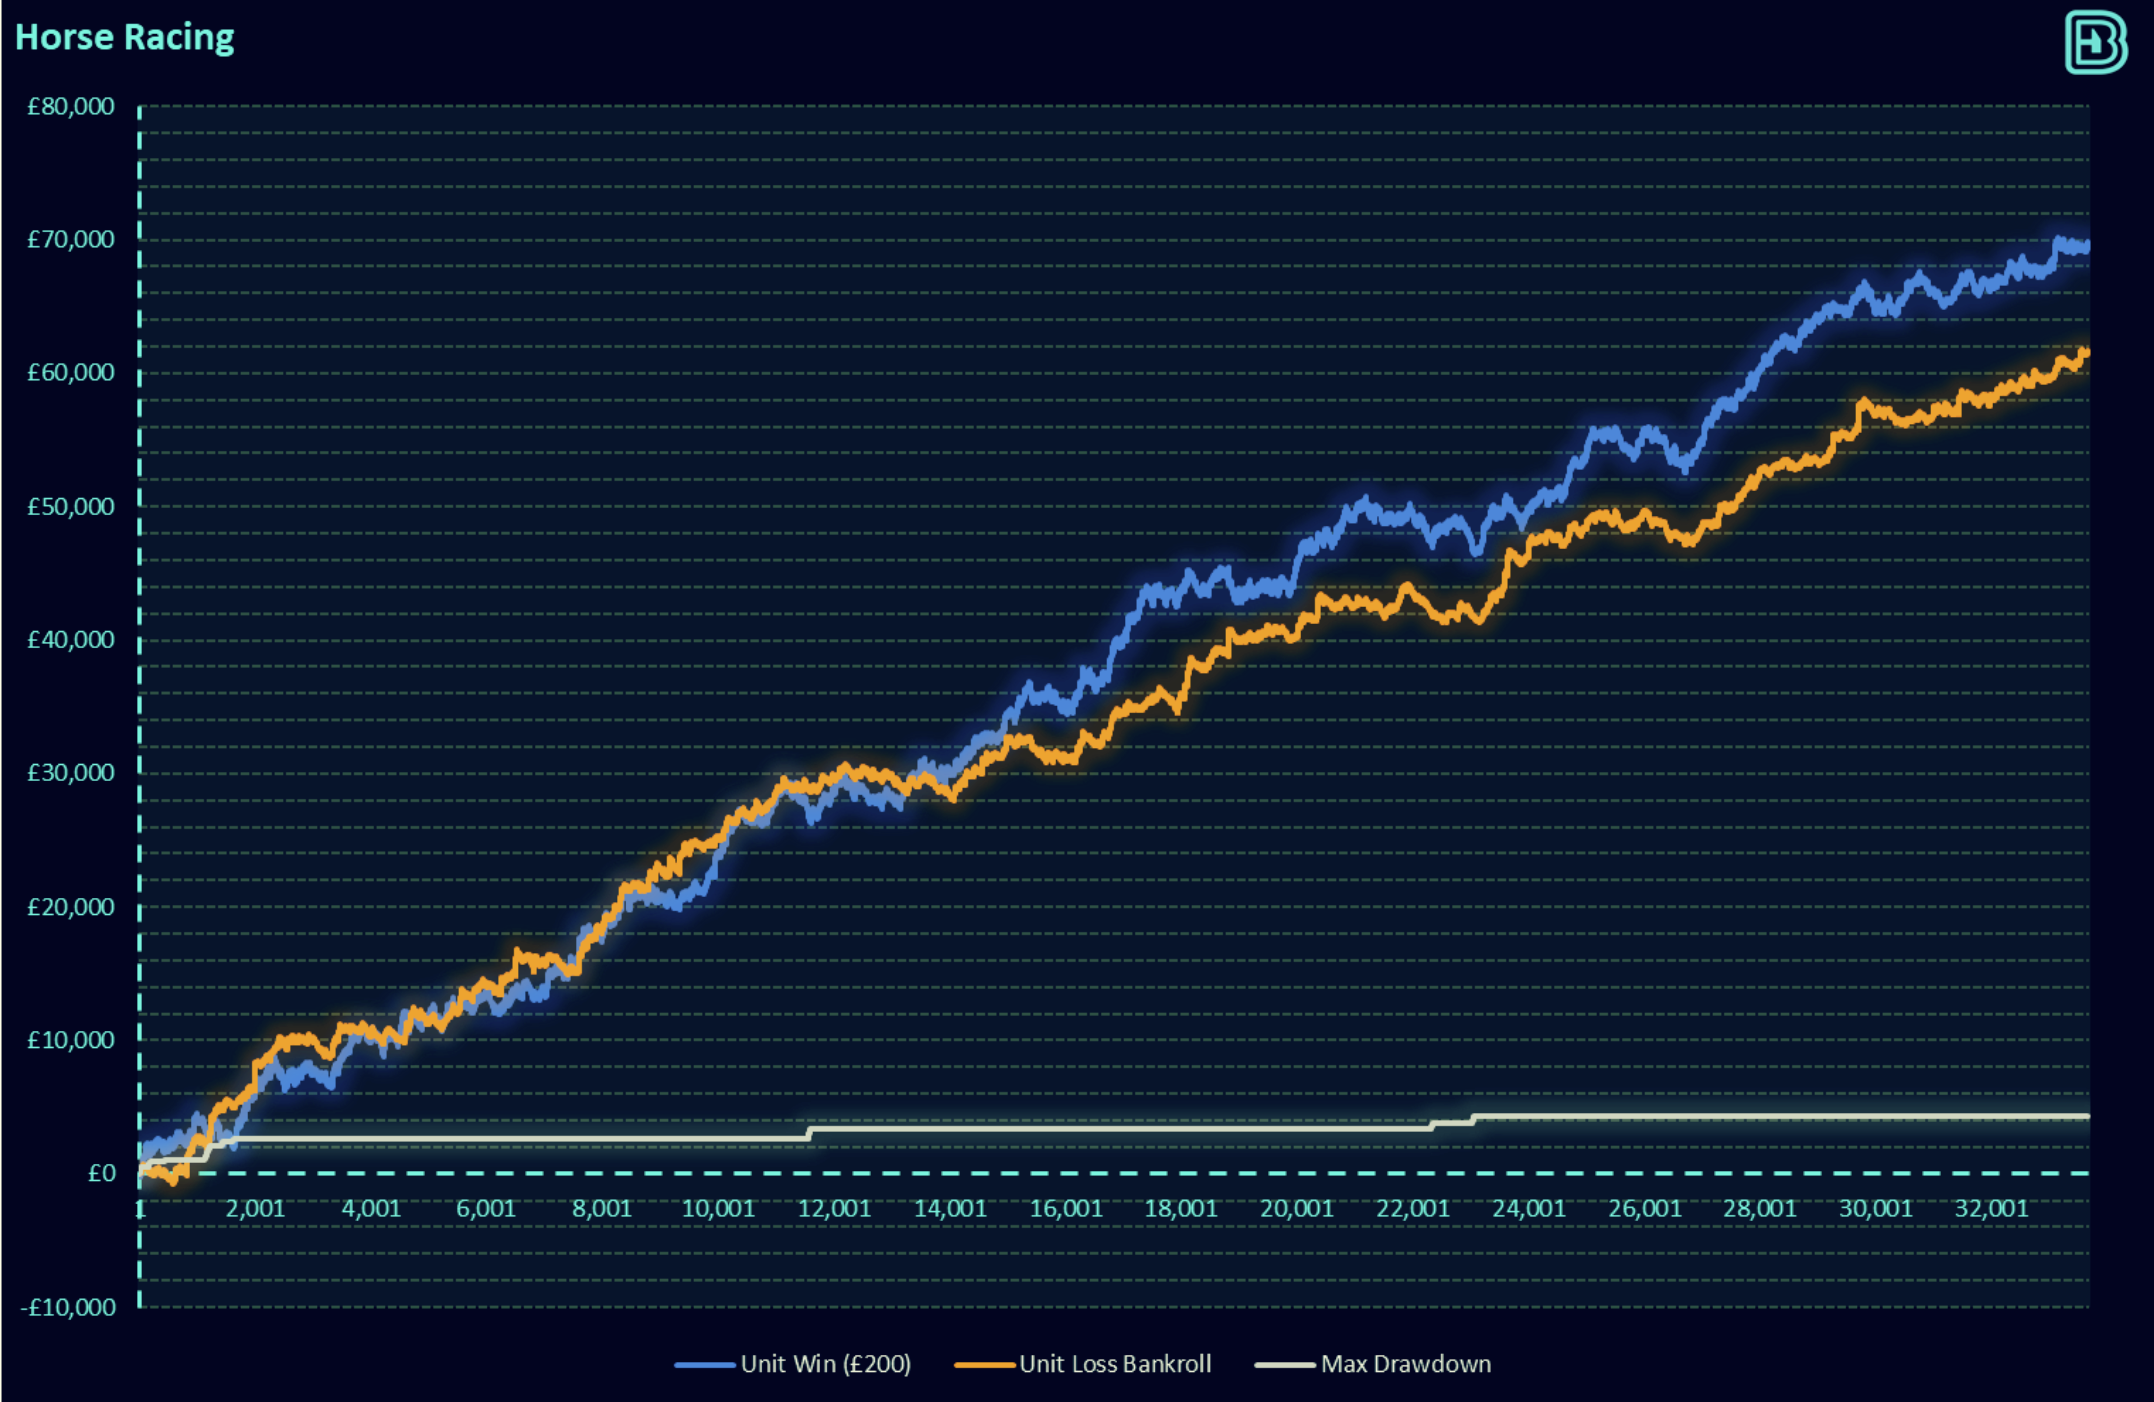Click the 2,001 x-axis label

[x=255, y=1208]
